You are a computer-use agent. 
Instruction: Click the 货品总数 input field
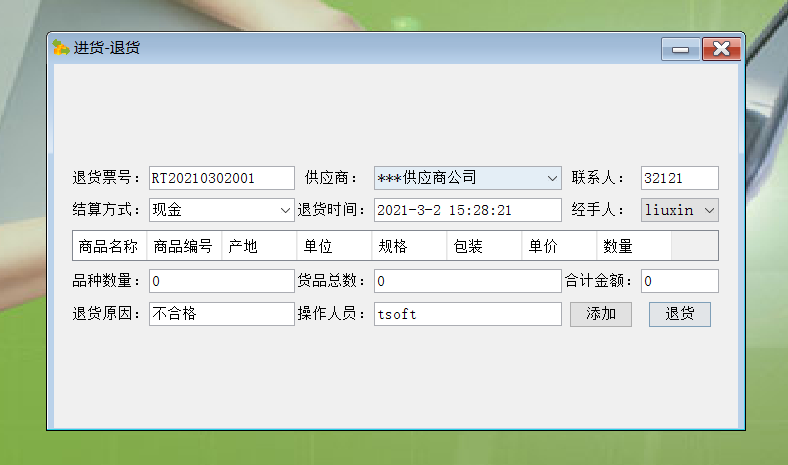467,281
